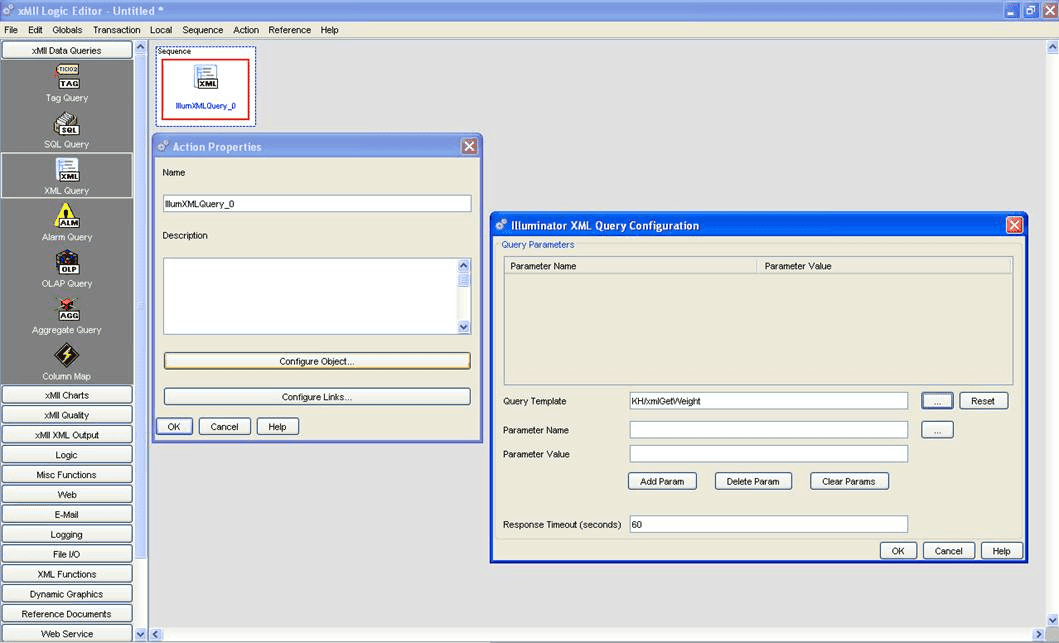
Task: Open the Sequence menu
Action: [202, 30]
